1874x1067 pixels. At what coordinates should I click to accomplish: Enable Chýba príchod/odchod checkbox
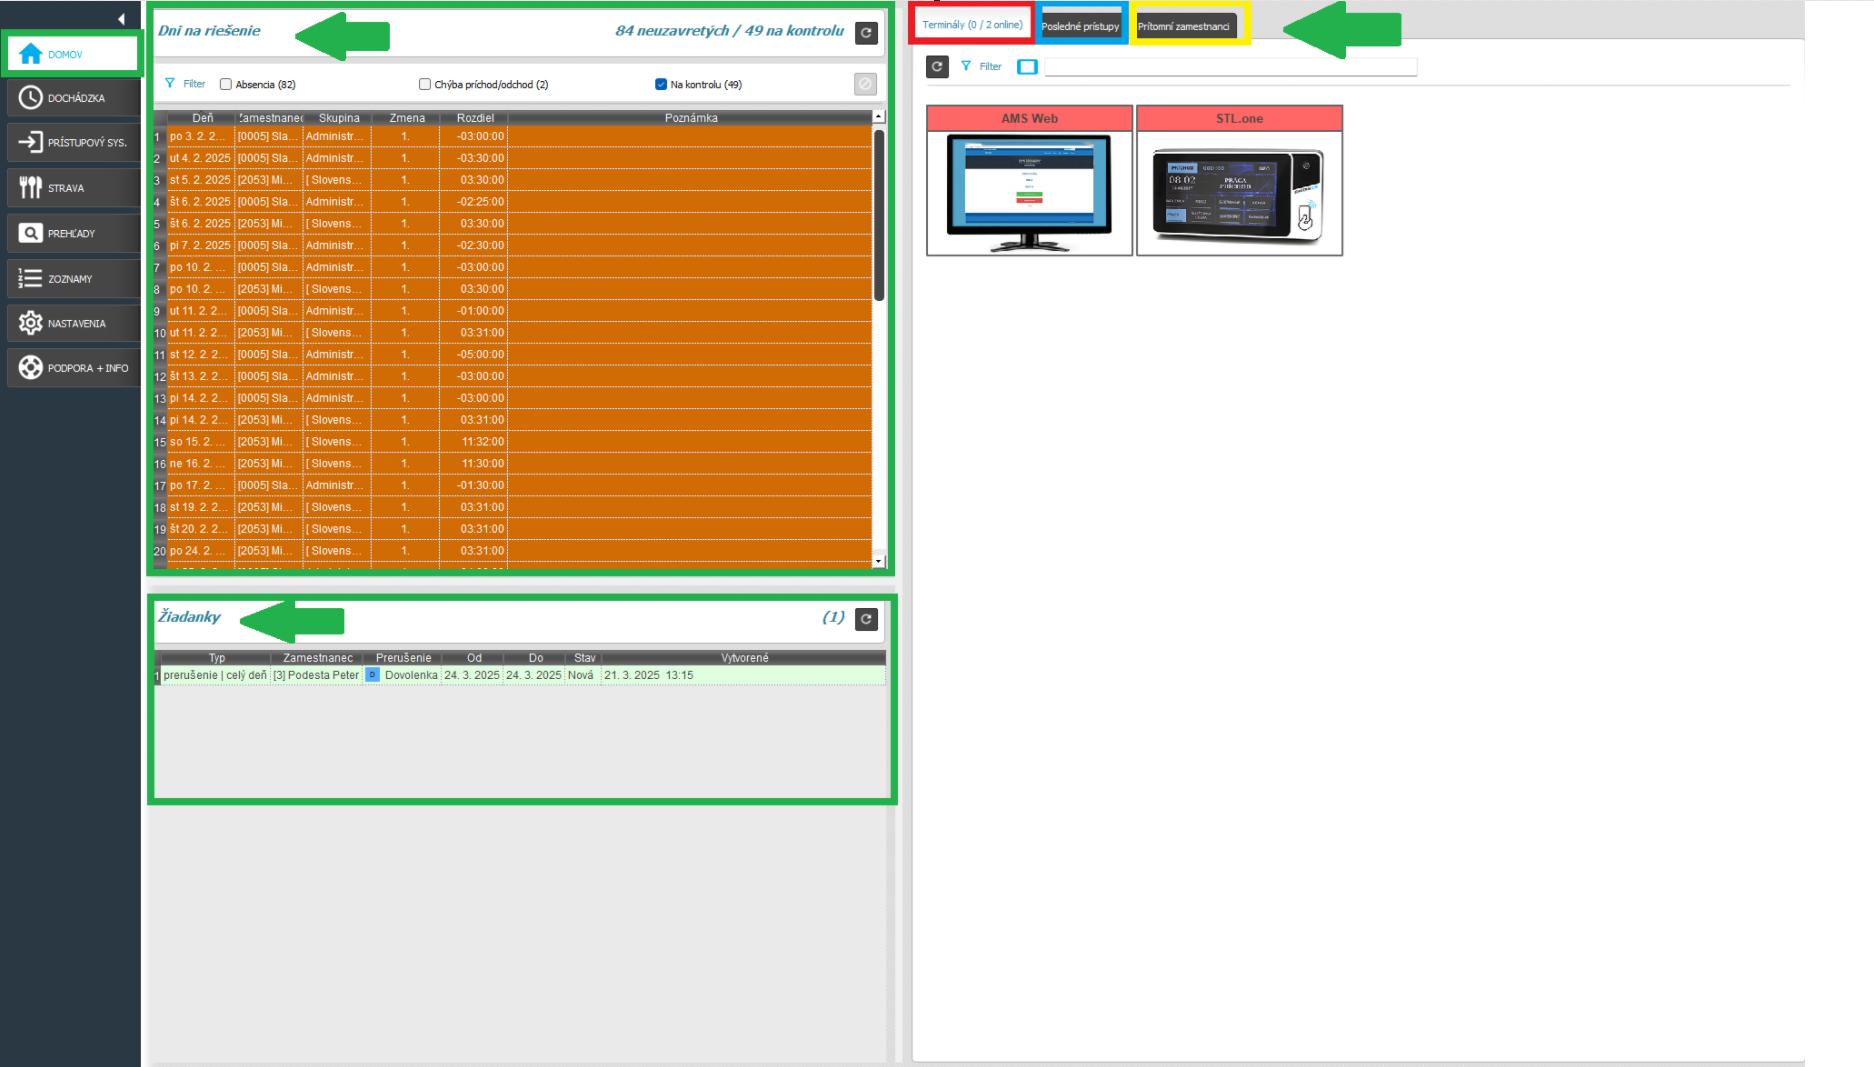coord(425,85)
